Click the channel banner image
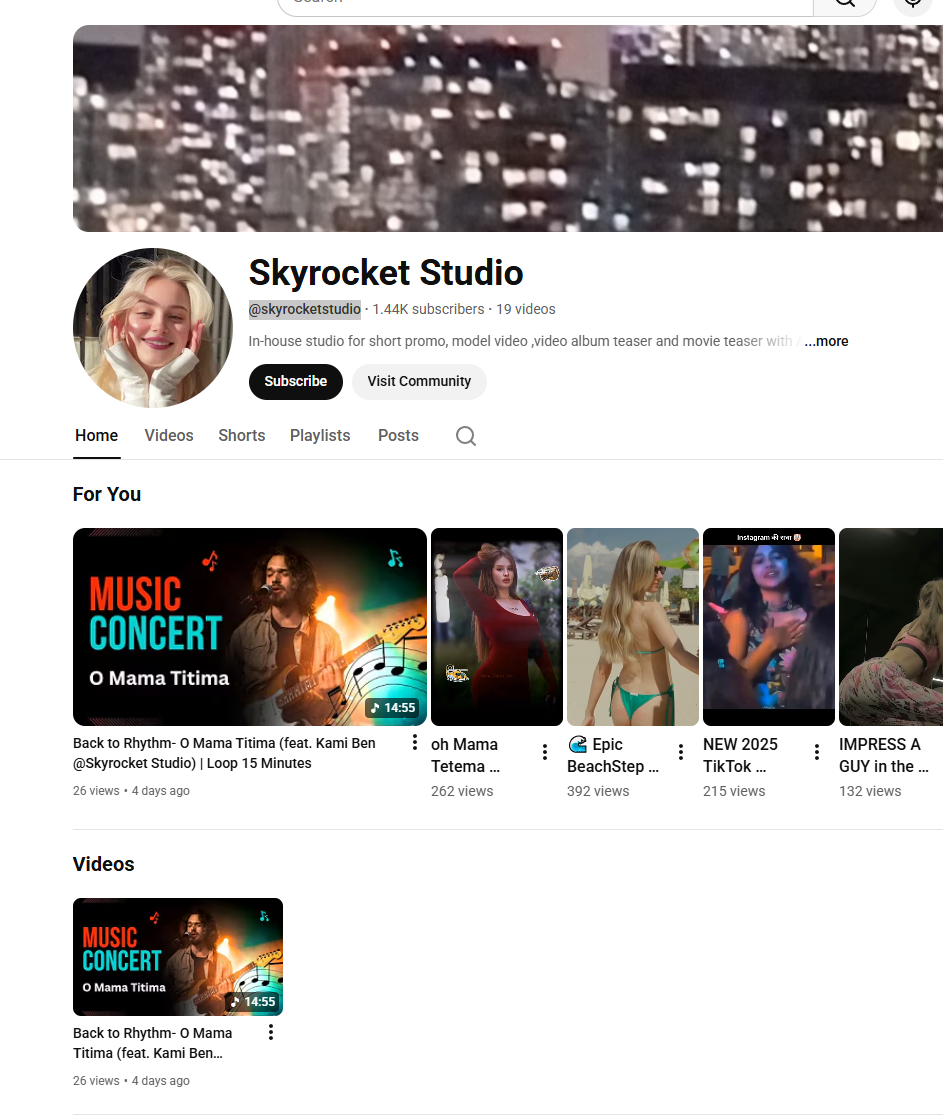Image resolution: width=943 pixels, height=1115 pixels. (508, 129)
